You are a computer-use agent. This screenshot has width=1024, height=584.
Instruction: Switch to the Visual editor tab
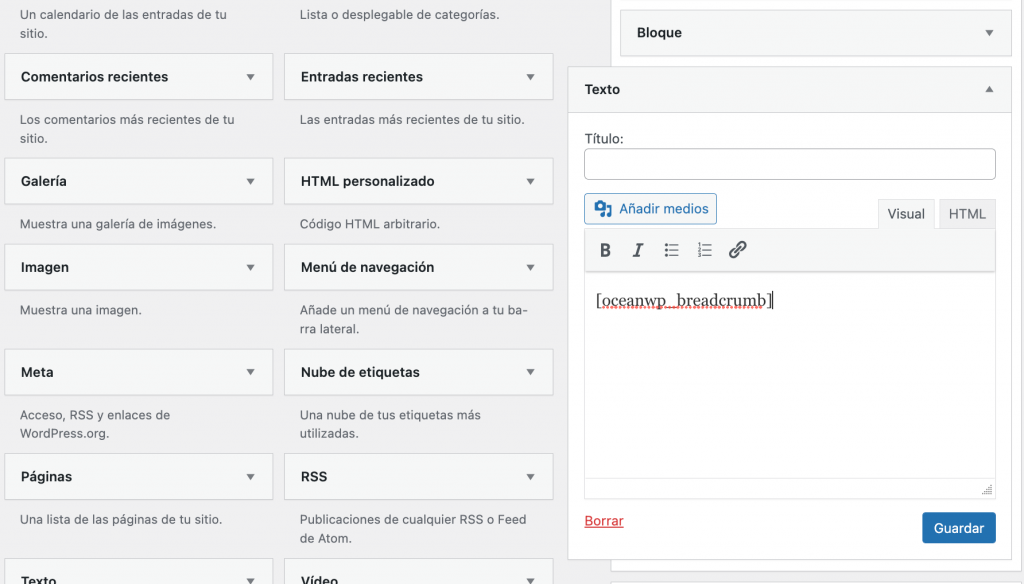[906, 214]
